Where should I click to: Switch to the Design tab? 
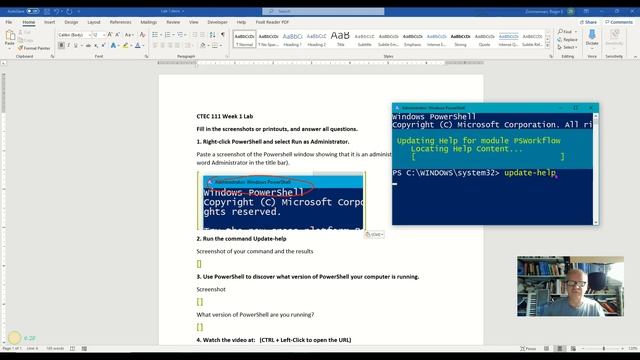(x=71, y=22)
